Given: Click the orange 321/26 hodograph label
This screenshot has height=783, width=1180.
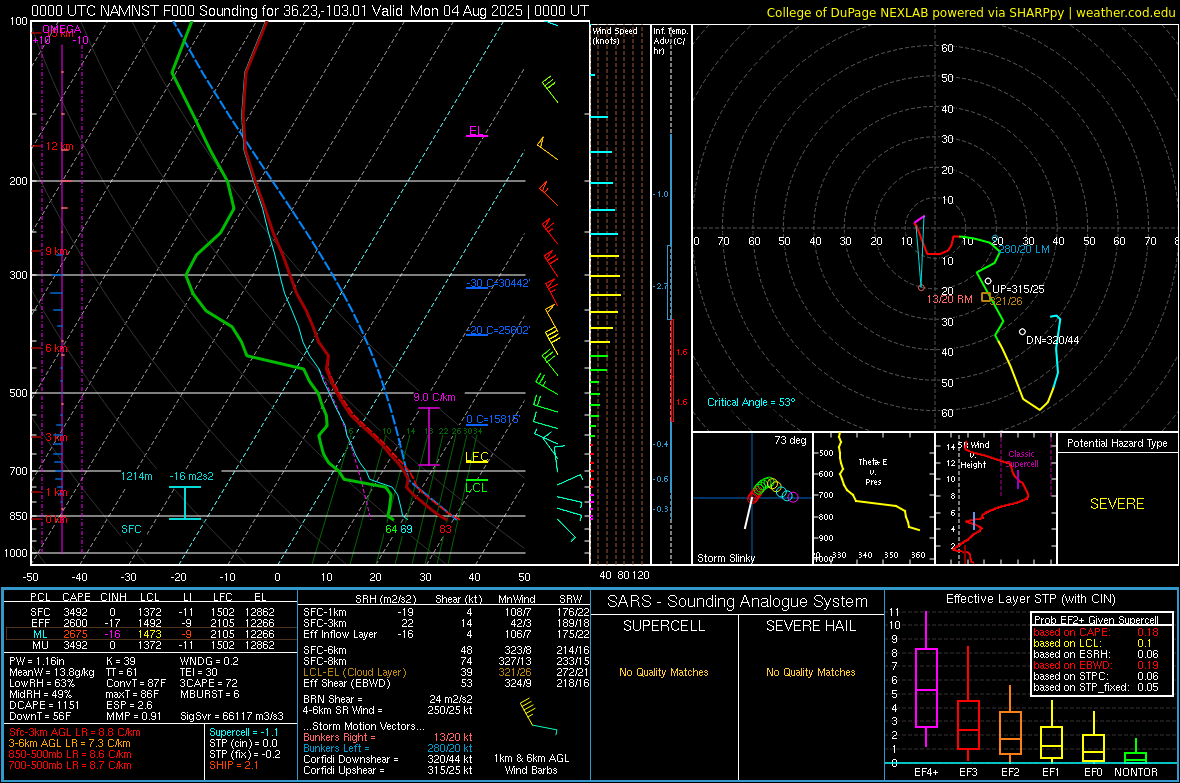Looking at the screenshot, I should (1006, 301).
